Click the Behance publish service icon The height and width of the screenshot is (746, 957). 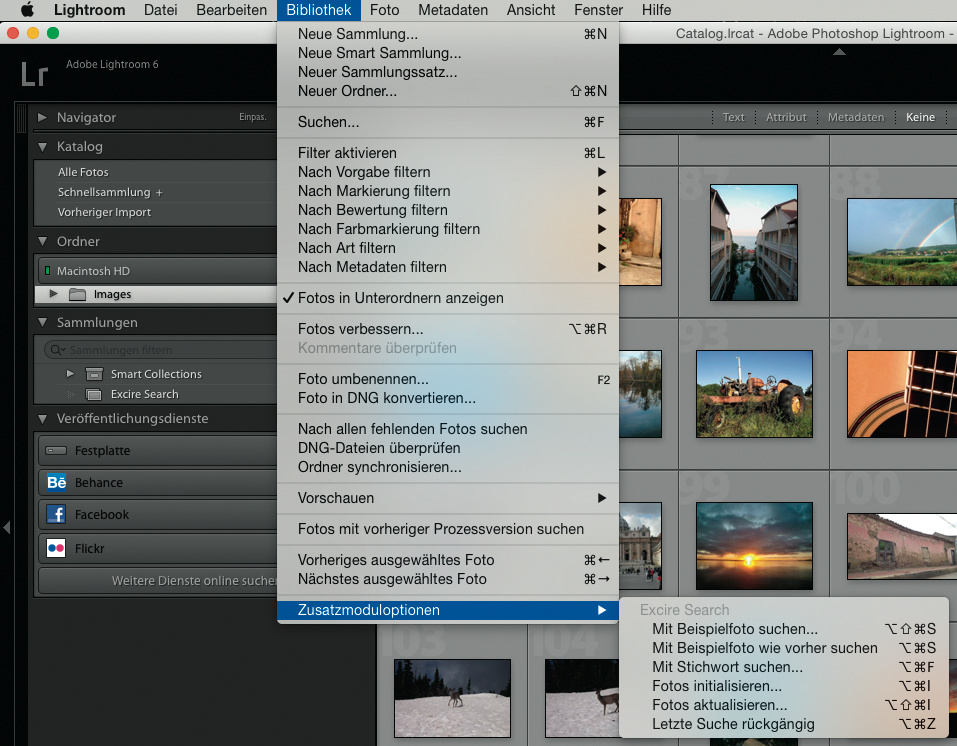(56, 483)
